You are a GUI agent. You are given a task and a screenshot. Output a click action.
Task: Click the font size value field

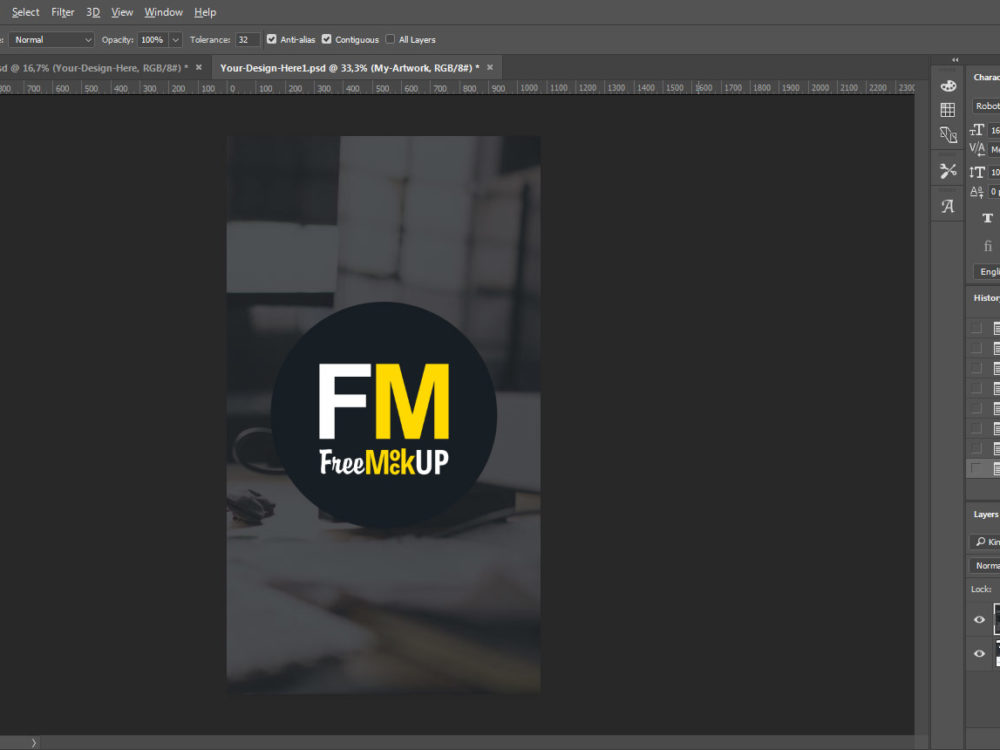(x=994, y=130)
